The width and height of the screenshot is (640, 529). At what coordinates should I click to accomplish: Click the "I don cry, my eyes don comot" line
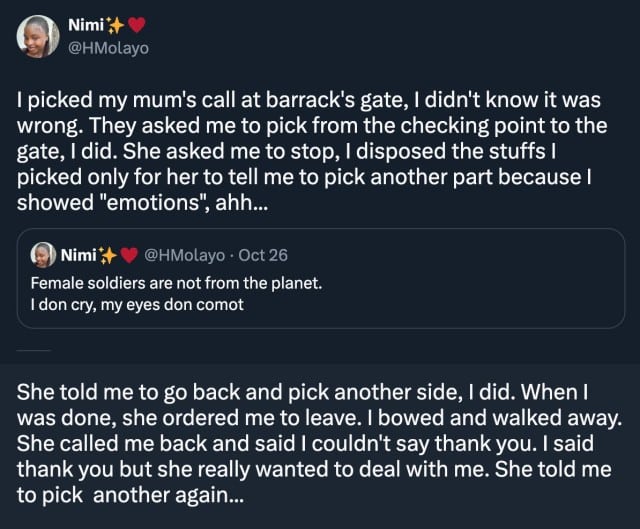click(x=137, y=303)
